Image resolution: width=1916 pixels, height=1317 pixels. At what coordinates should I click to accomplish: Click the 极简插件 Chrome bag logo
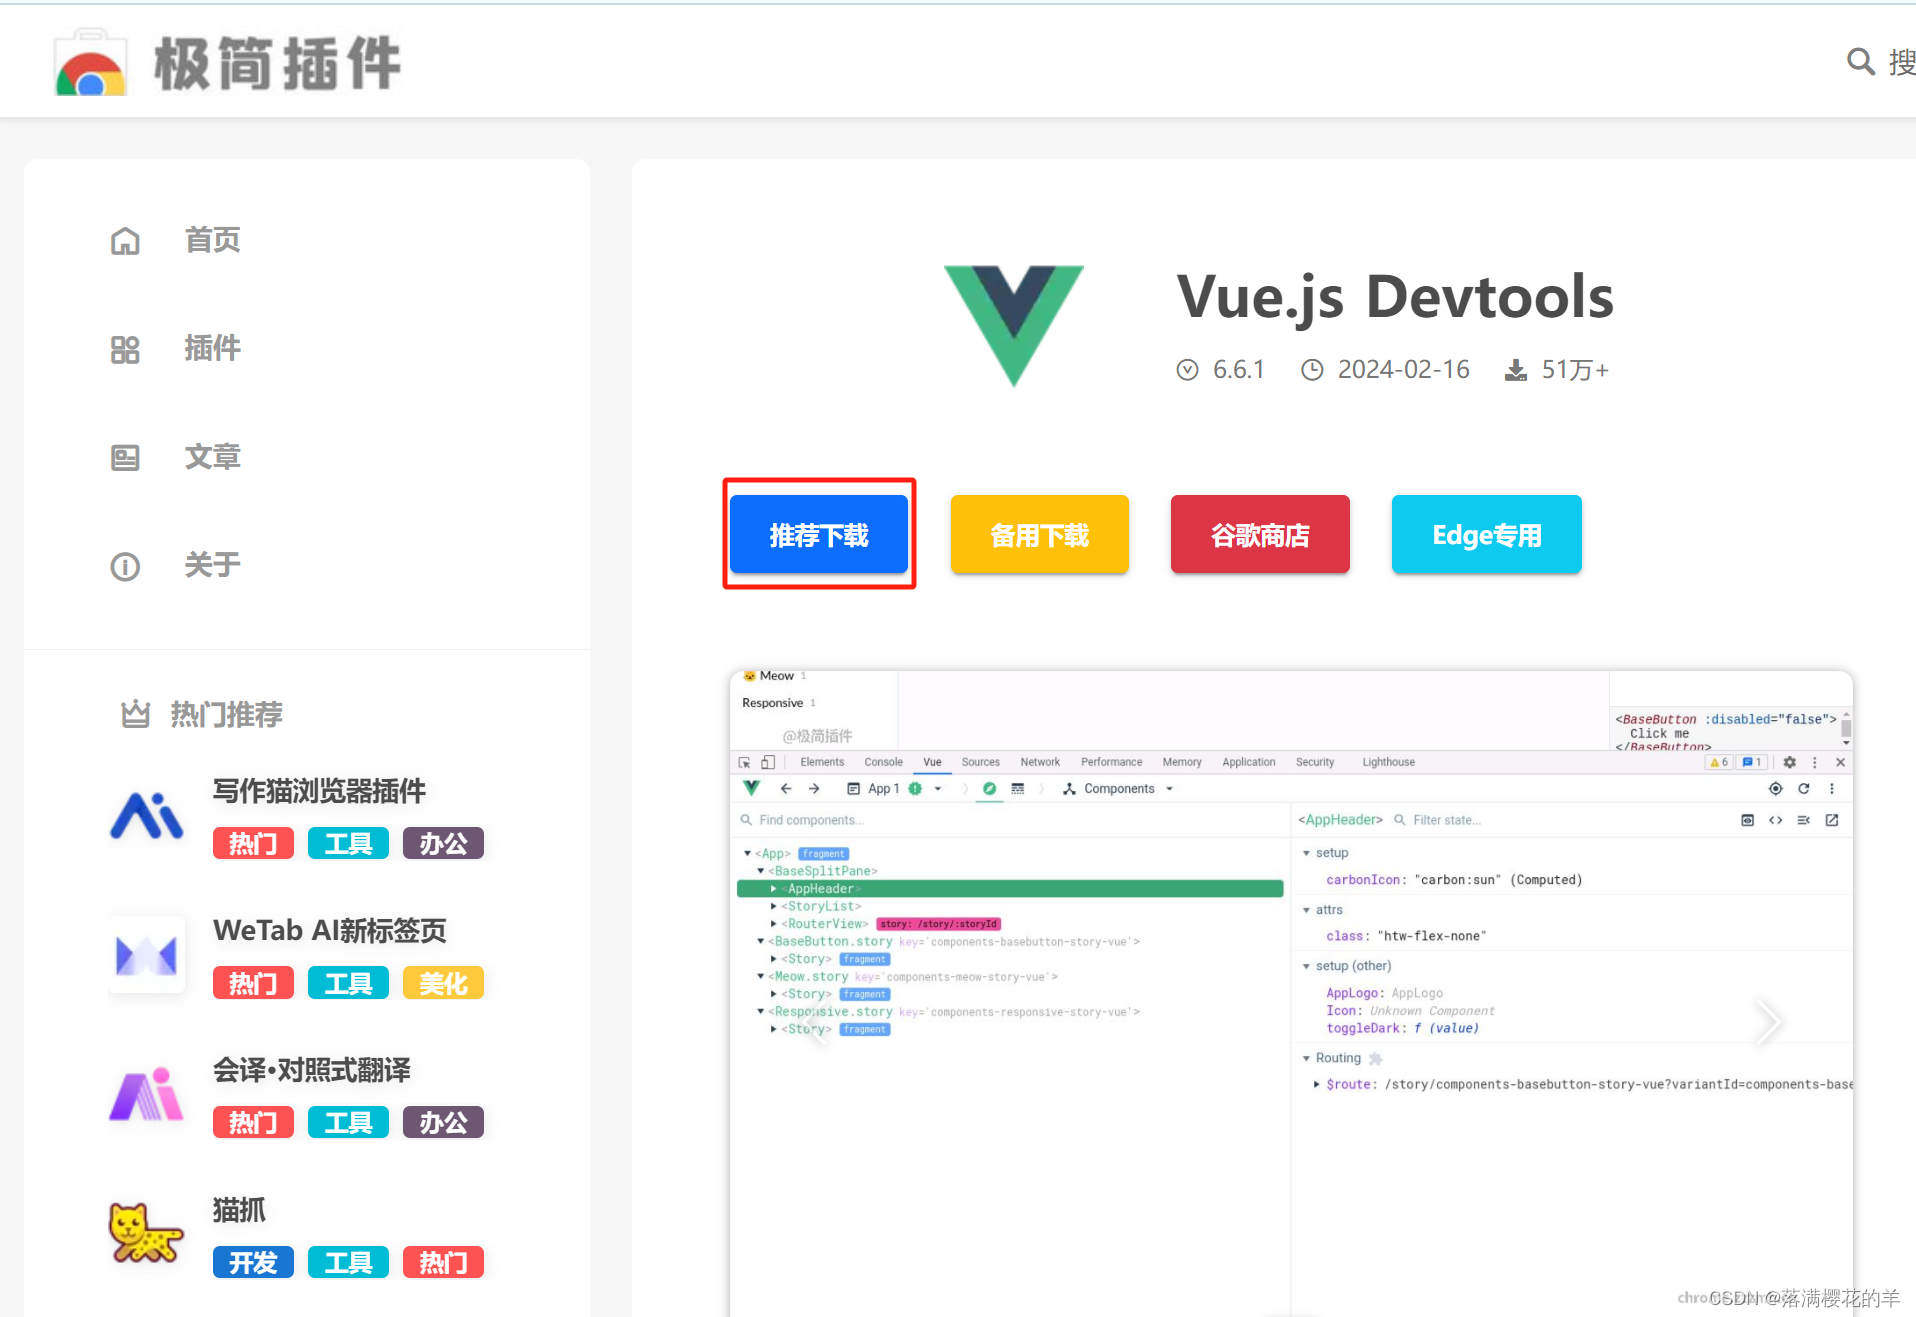tap(90, 64)
